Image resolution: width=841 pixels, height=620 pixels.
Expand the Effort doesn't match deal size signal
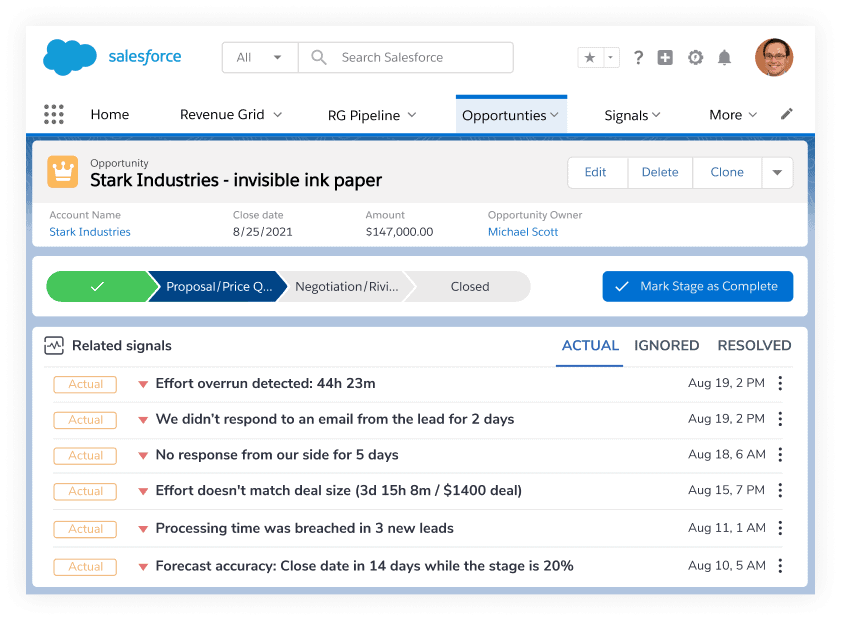click(143, 491)
